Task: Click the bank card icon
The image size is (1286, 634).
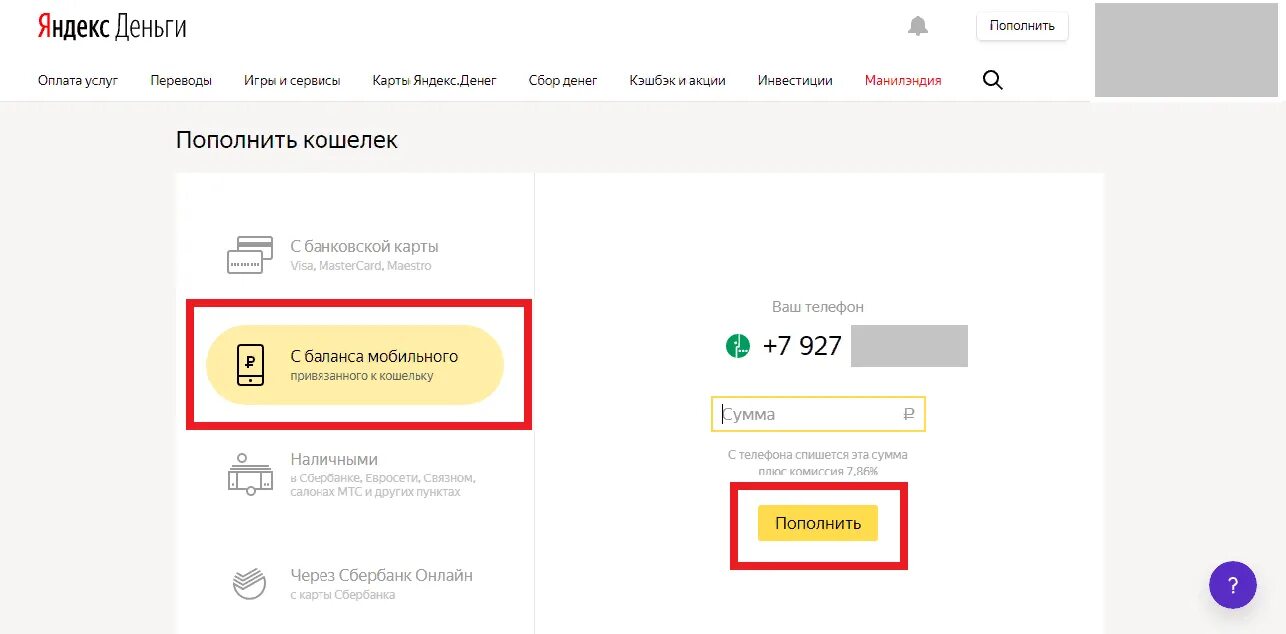Action: [x=250, y=255]
